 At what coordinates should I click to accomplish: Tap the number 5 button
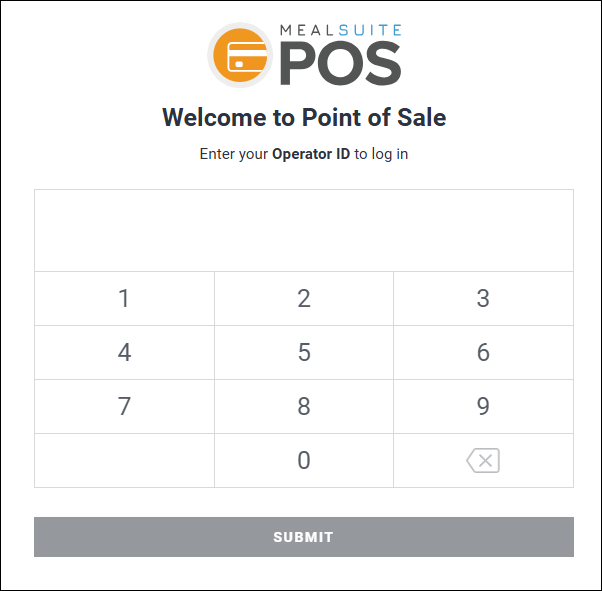pos(304,352)
